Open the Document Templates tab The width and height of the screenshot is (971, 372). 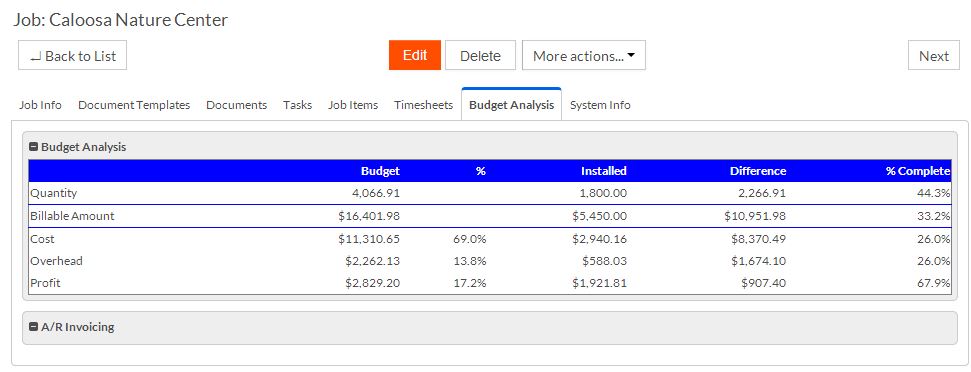134,105
